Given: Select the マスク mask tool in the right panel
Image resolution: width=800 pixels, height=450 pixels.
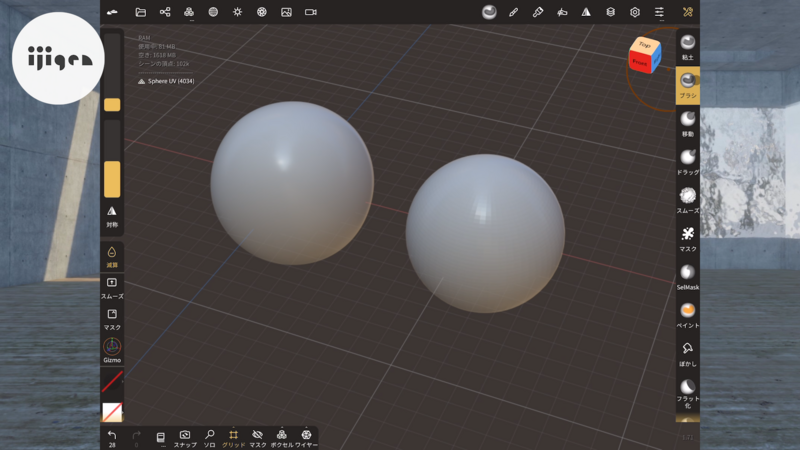Looking at the screenshot, I should 688,239.
